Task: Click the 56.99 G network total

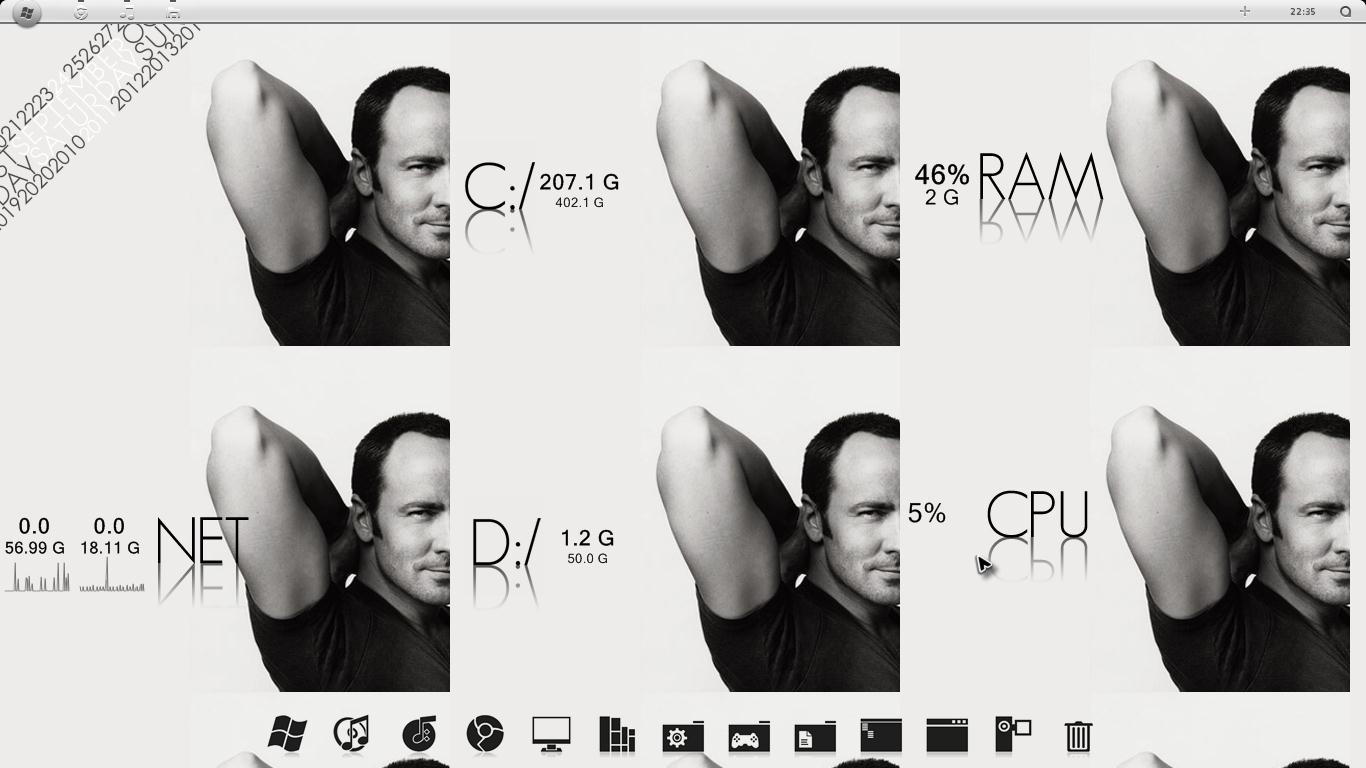Action: pyautogui.click(x=35, y=548)
